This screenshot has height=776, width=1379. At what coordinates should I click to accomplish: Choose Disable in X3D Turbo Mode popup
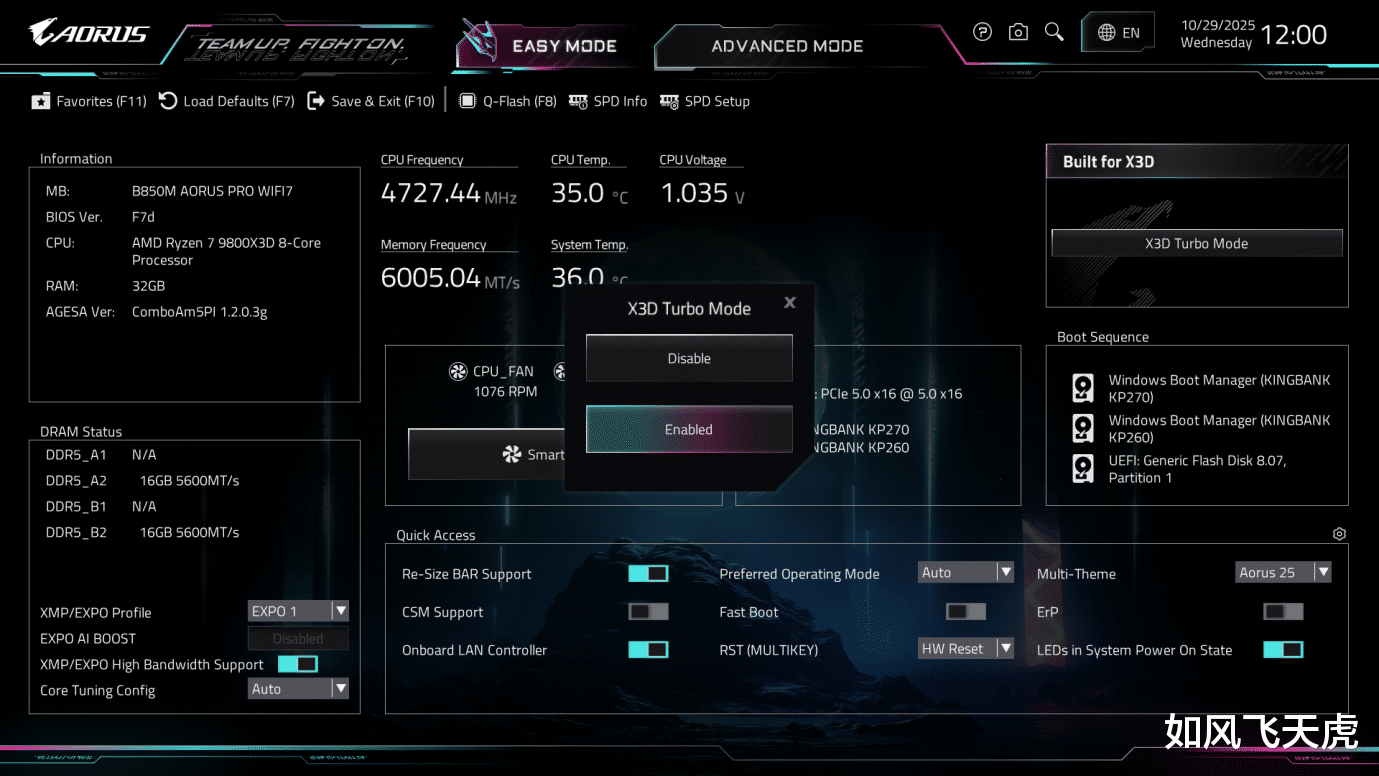tap(689, 358)
